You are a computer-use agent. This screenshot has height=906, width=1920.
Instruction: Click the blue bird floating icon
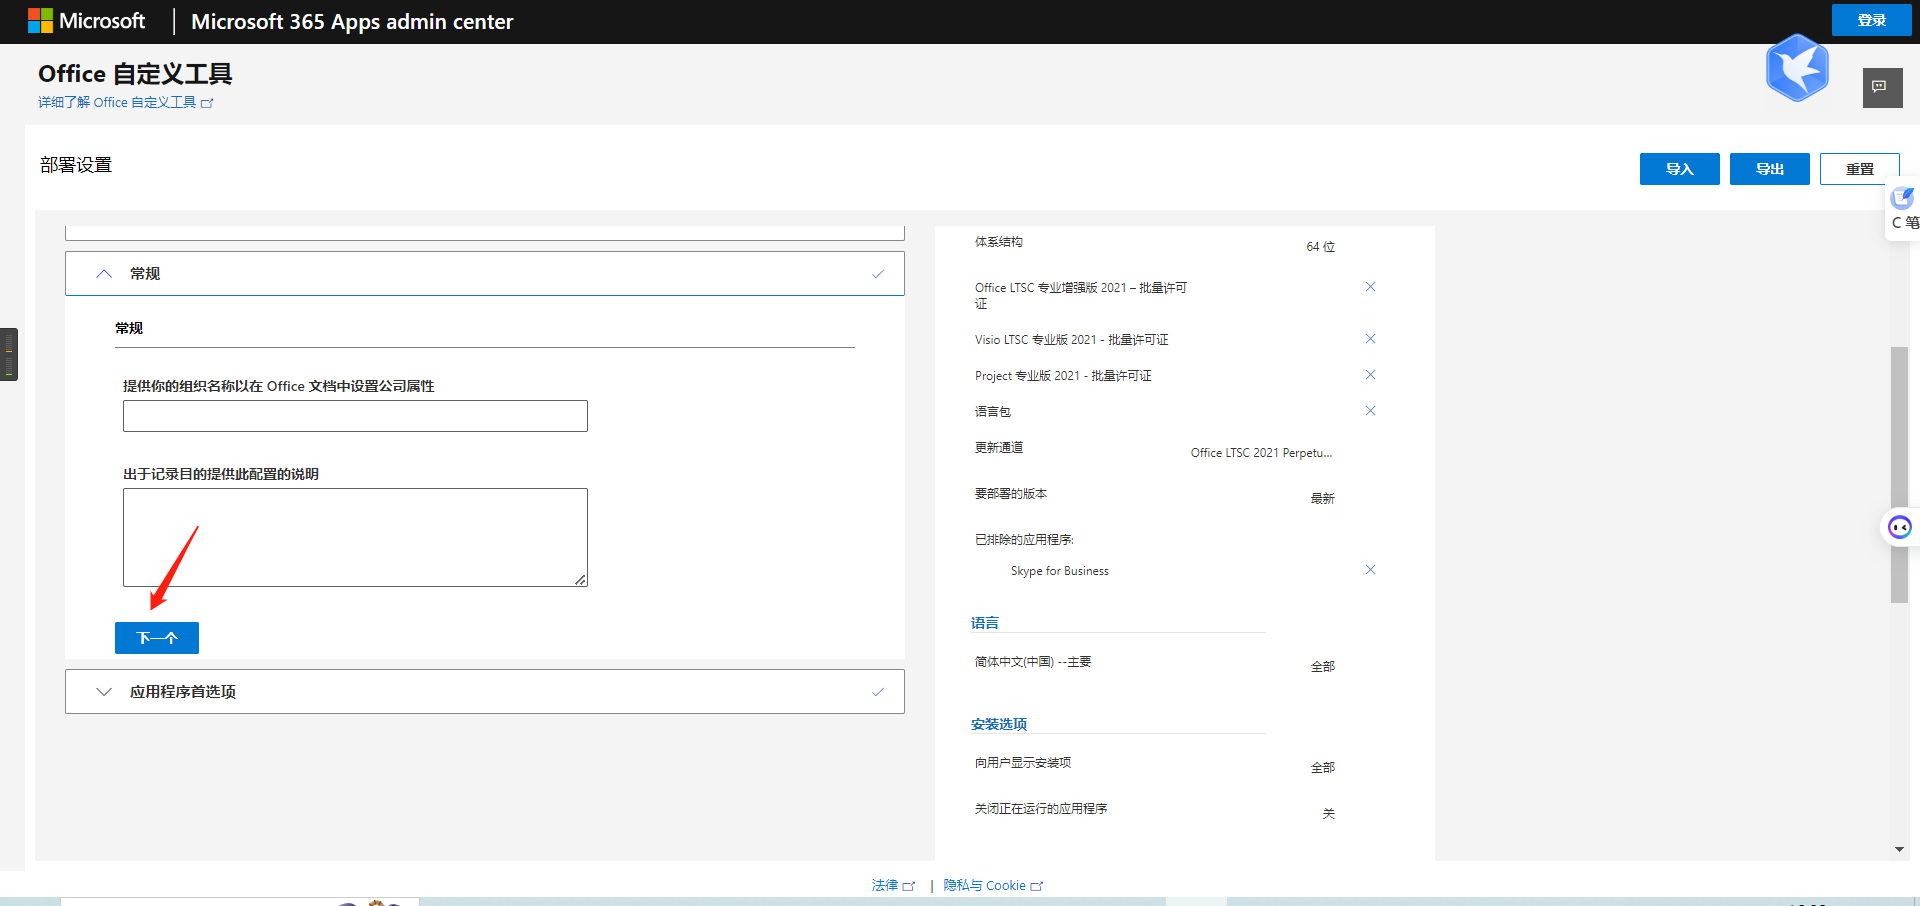(1797, 68)
